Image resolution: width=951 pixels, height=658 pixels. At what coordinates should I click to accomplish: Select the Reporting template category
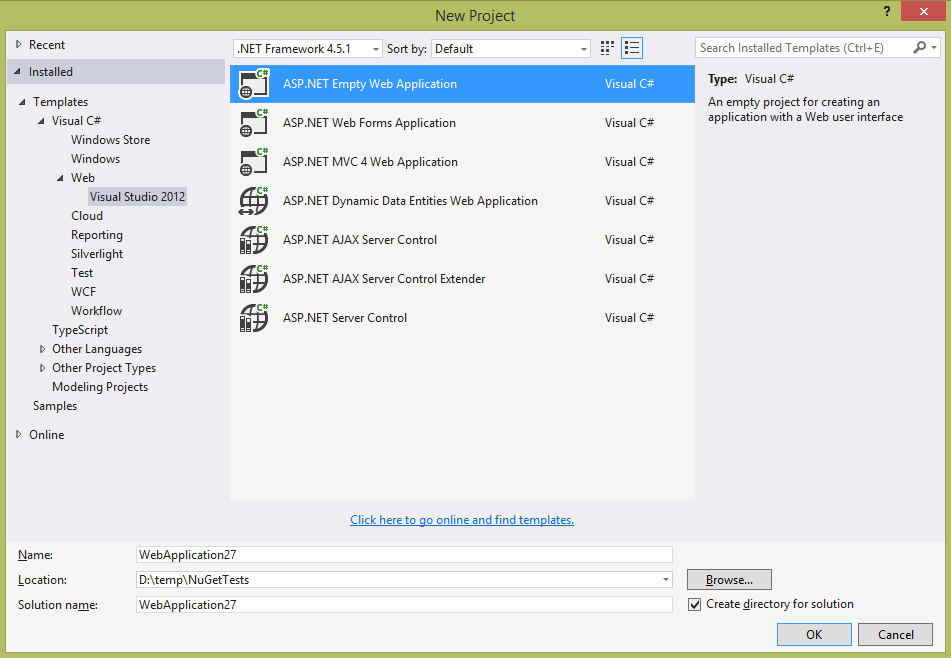(96, 235)
